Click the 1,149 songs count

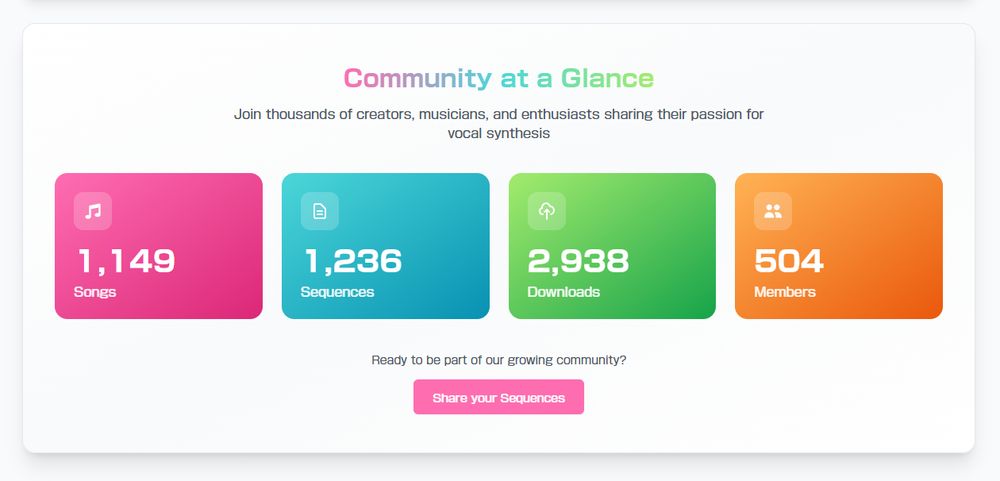tap(126, 261)
